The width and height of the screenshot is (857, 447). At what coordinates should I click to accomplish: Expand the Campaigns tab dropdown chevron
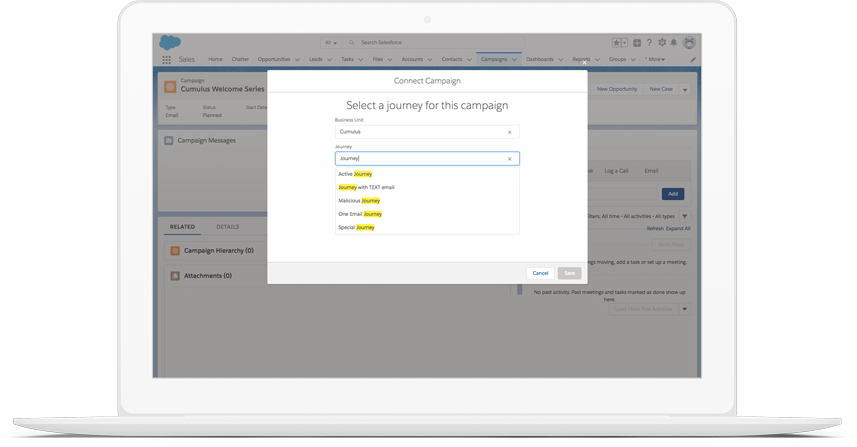(x=514, y=60)
